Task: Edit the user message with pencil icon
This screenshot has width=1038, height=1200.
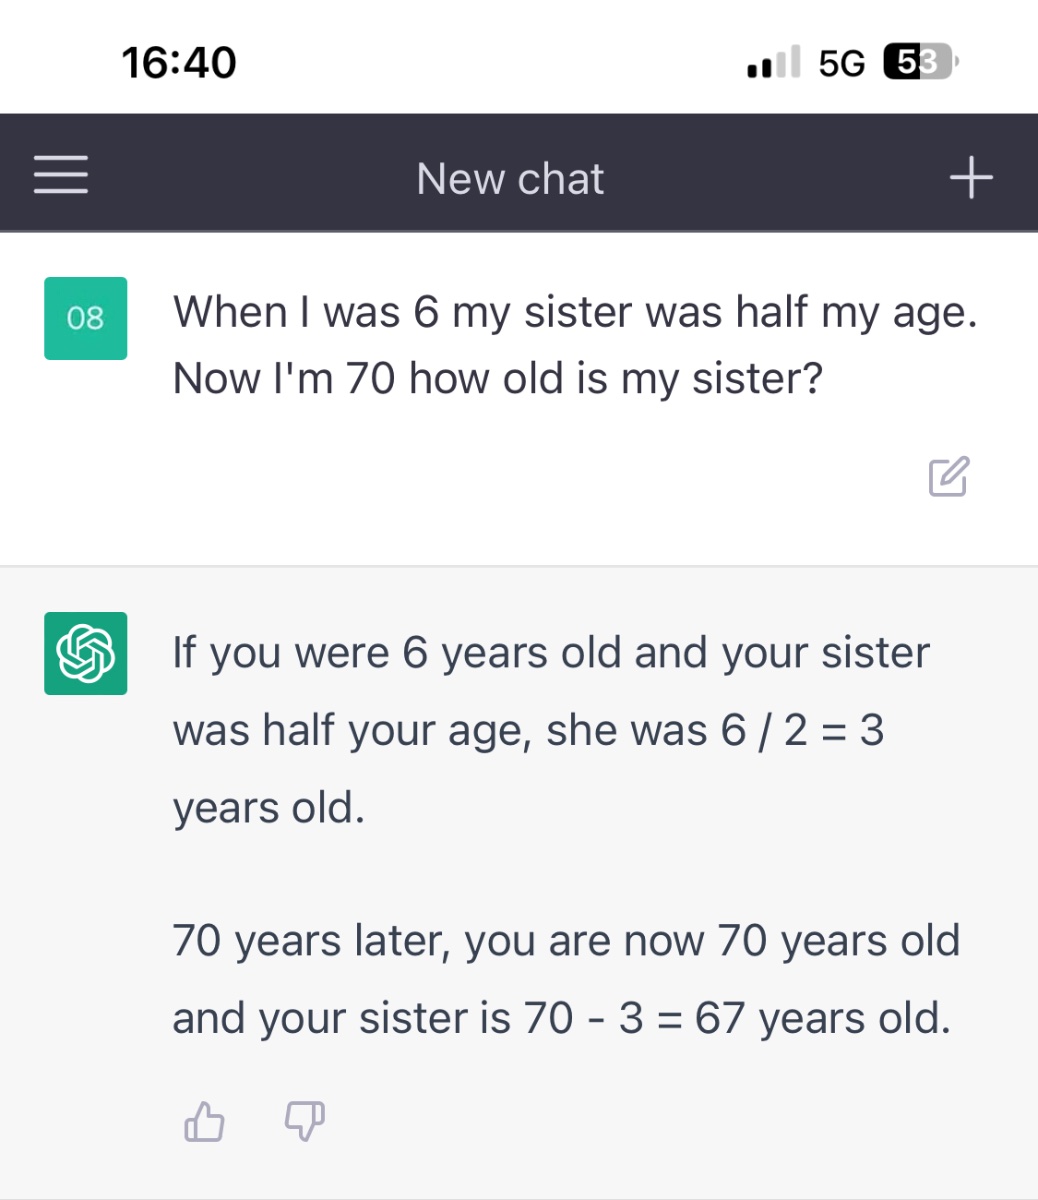Action: click(948, 476)
